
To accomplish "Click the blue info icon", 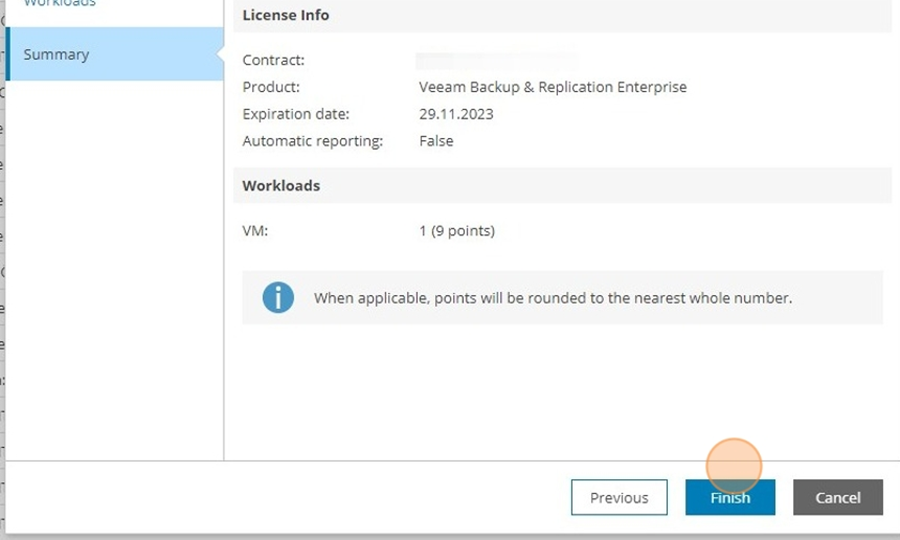I will click(278, 298).
